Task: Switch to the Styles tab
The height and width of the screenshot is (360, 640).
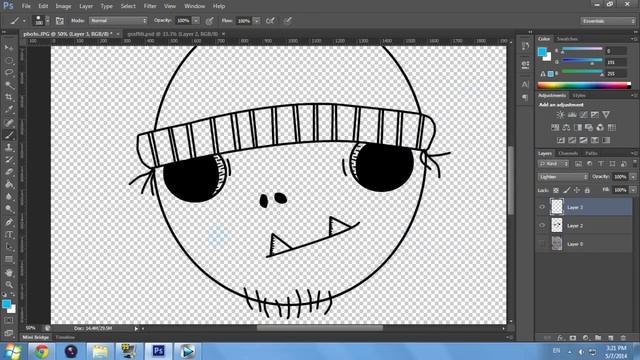Action: click(x=579, y=96)
